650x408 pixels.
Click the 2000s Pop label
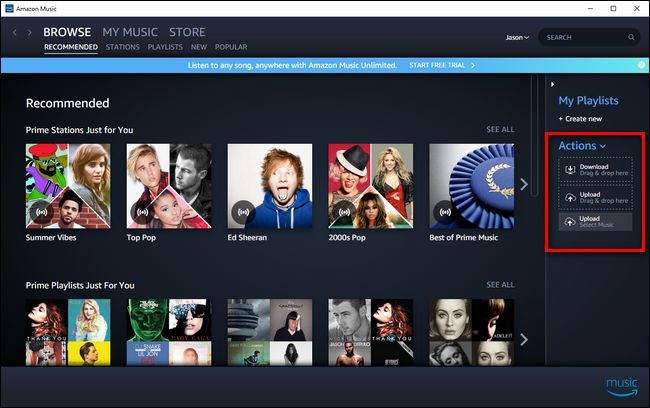347,238
